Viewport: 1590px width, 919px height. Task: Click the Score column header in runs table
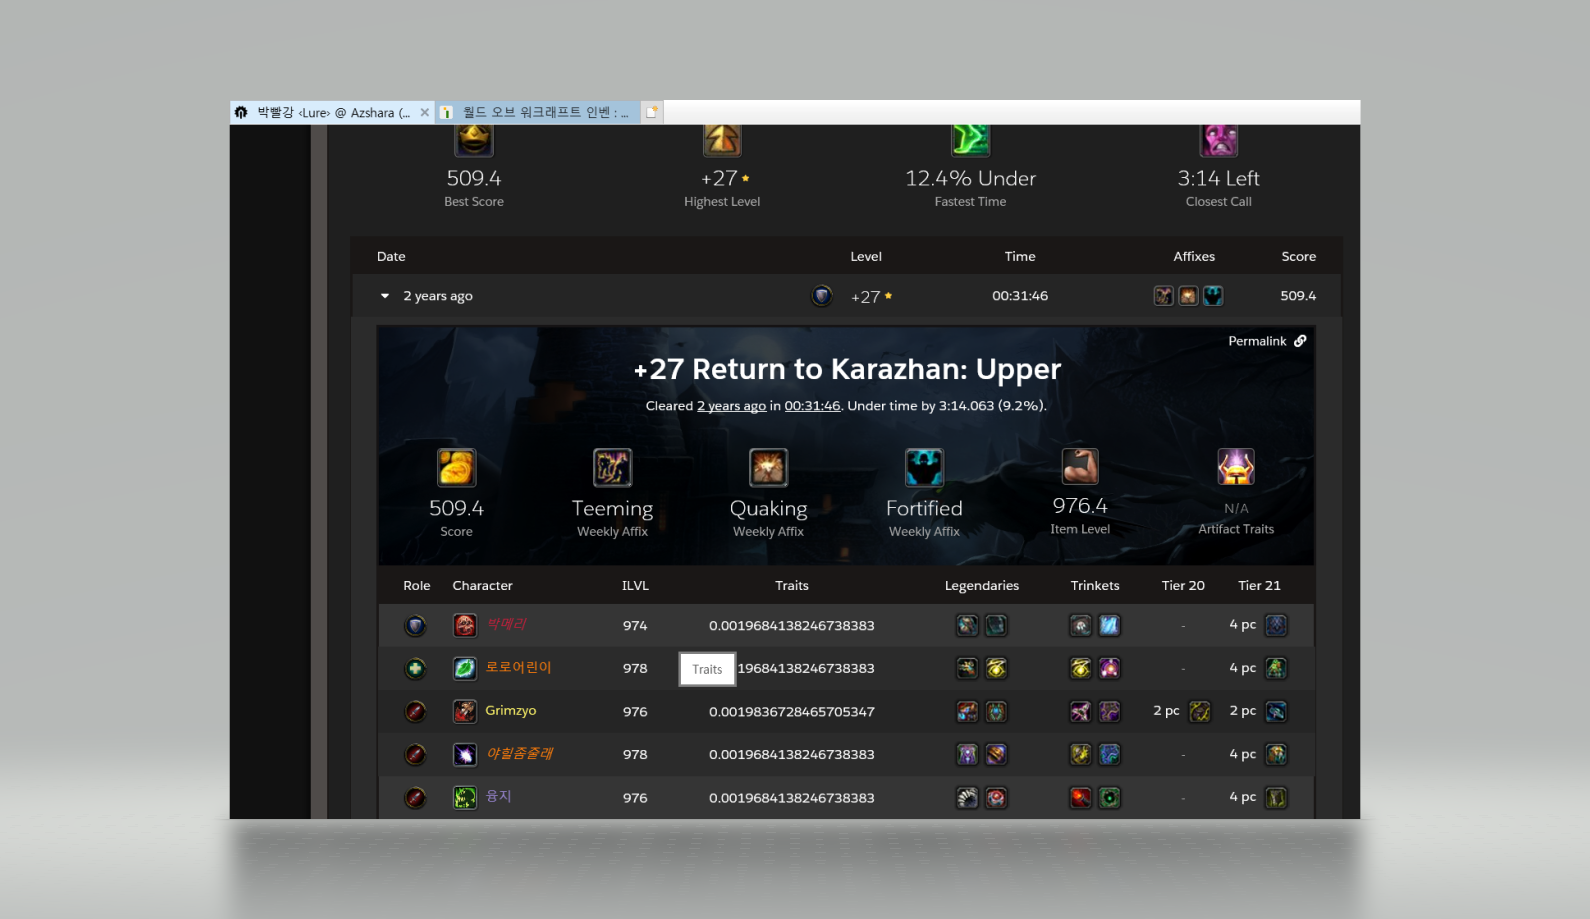point(1299,257)
